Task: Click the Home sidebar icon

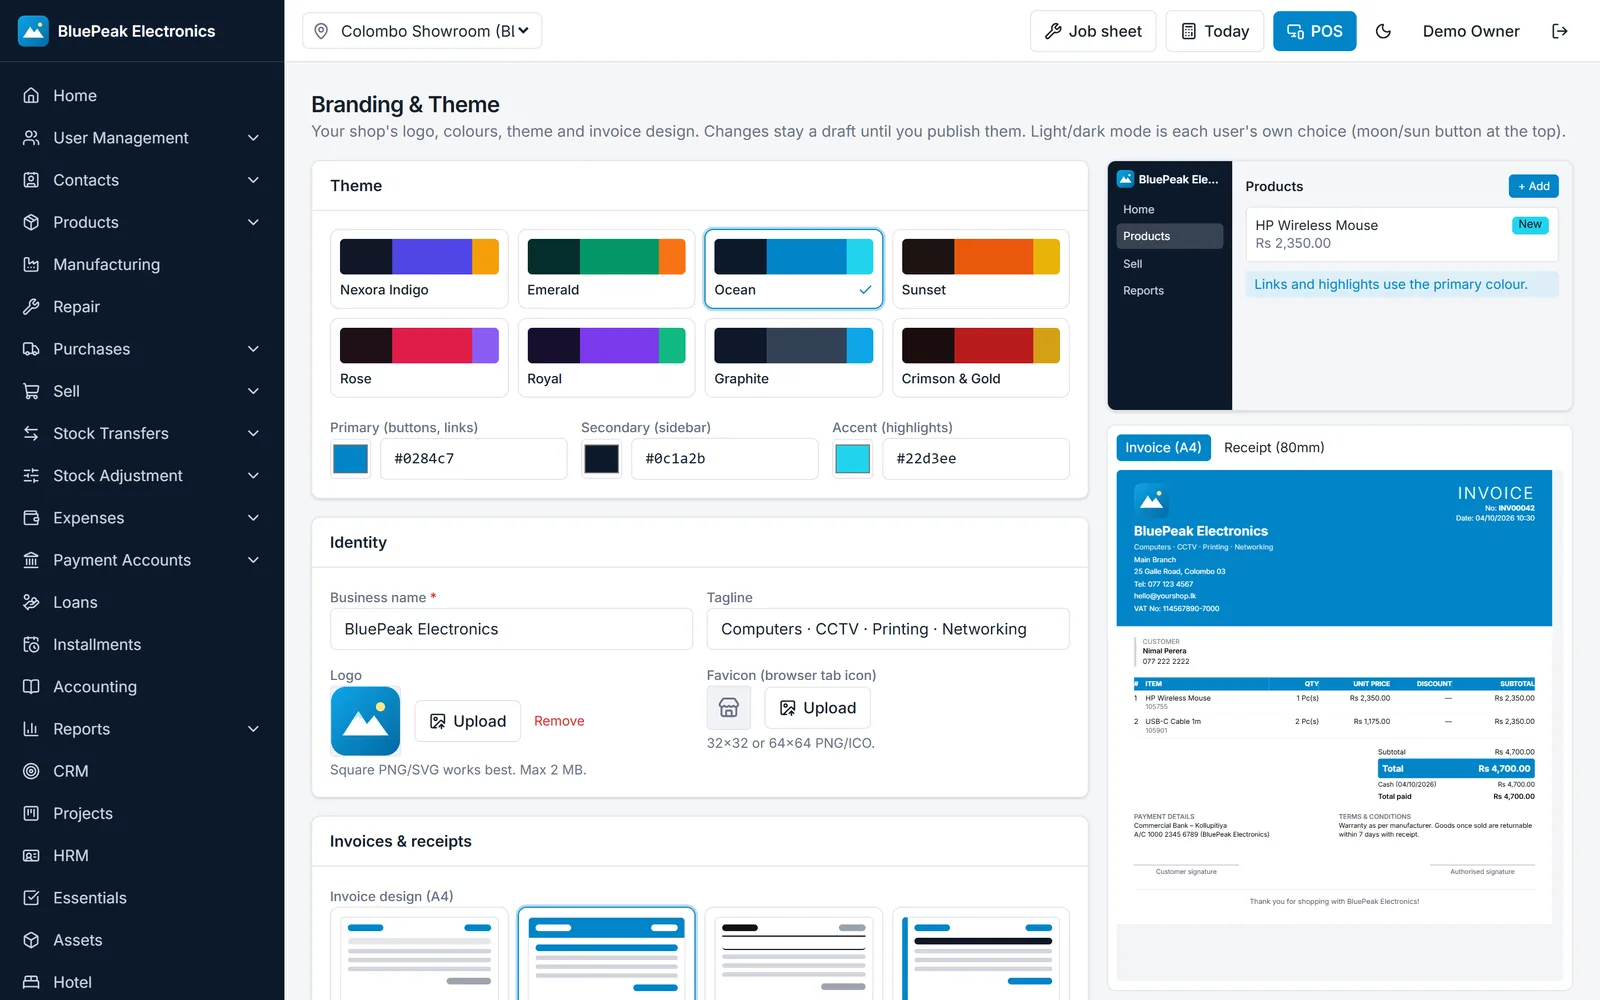Action: coord(31,96)
